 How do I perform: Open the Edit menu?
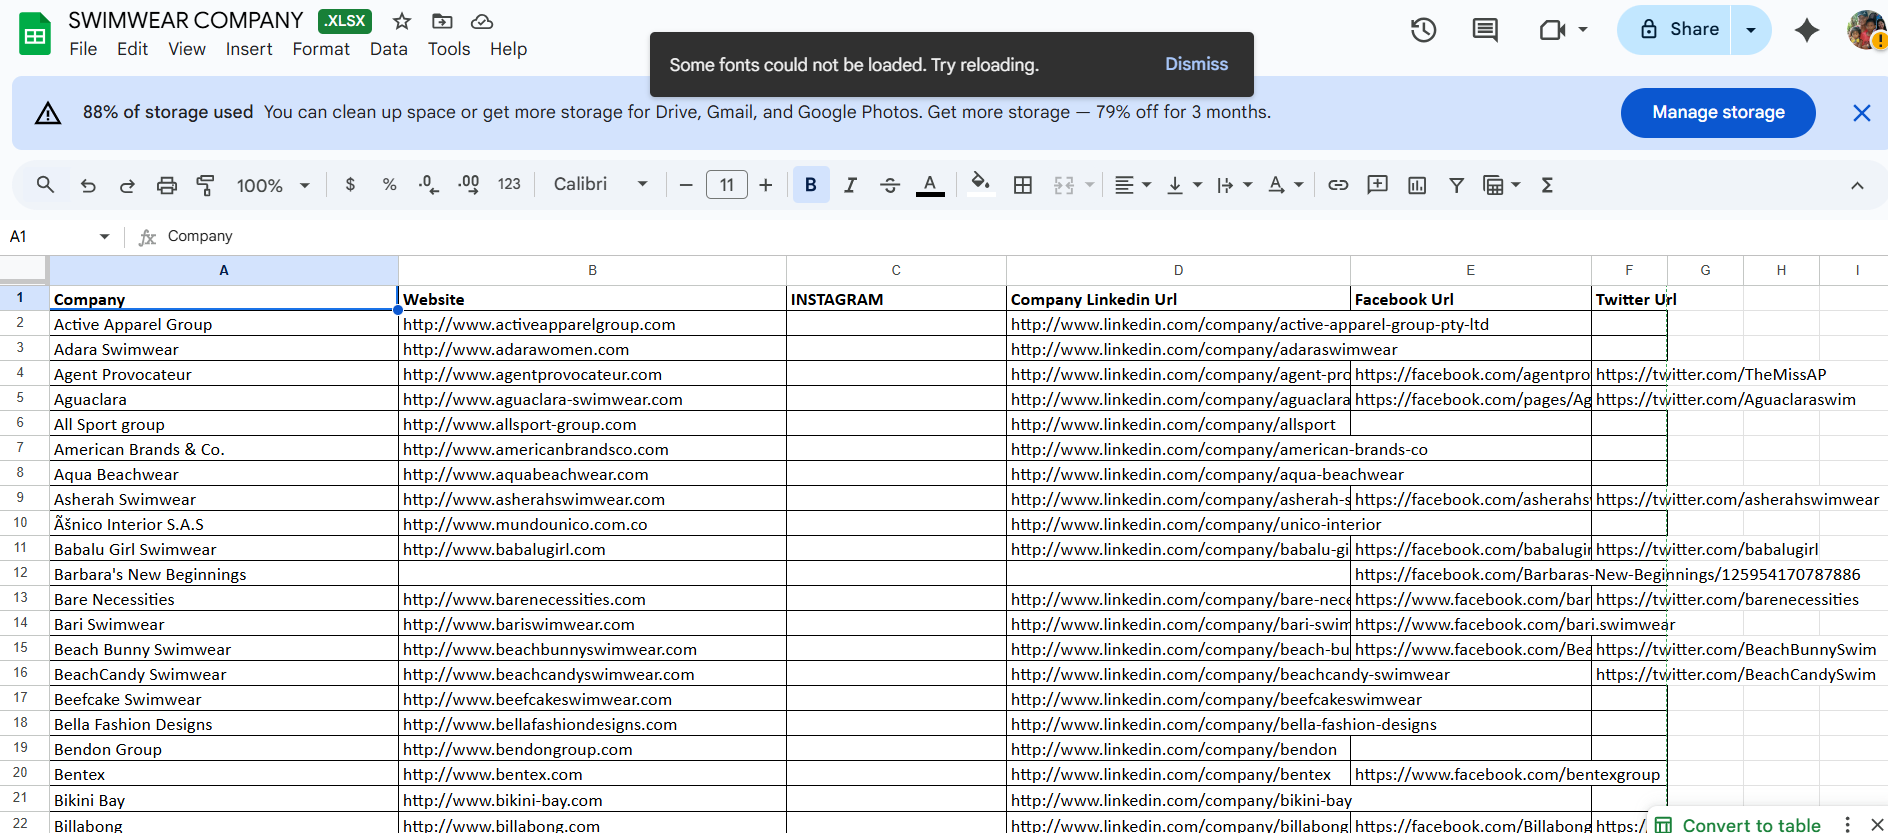tap(132, 49)
